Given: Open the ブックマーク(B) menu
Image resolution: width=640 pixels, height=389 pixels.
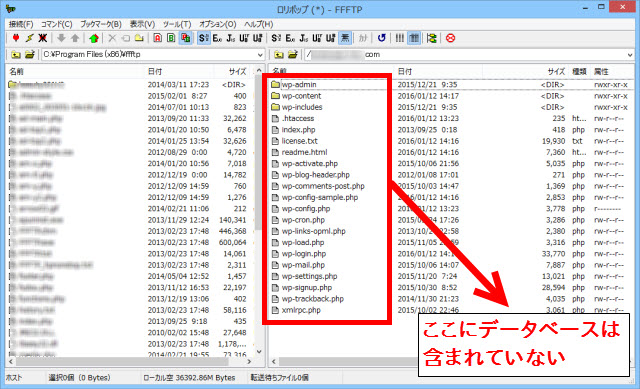Looking at the screenshot, I should [x=101, y=24].
